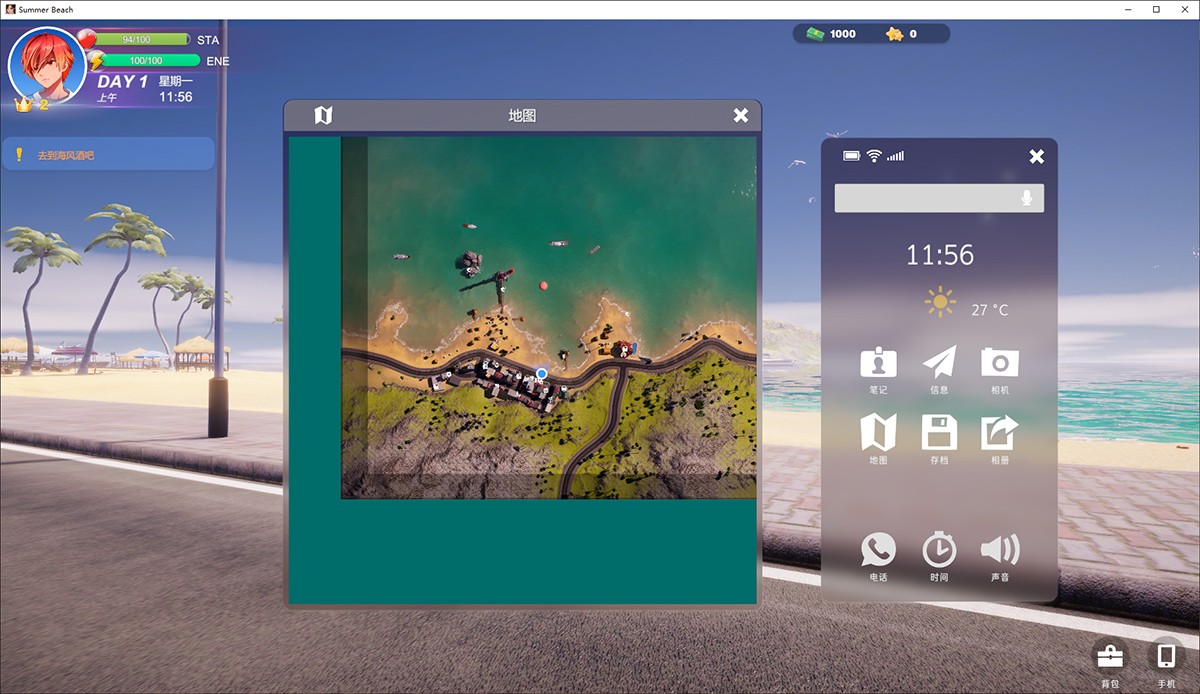Open the backpack (背包) inventory button
Viewport: 1200px width, 694px height.
coord(1110,657)
